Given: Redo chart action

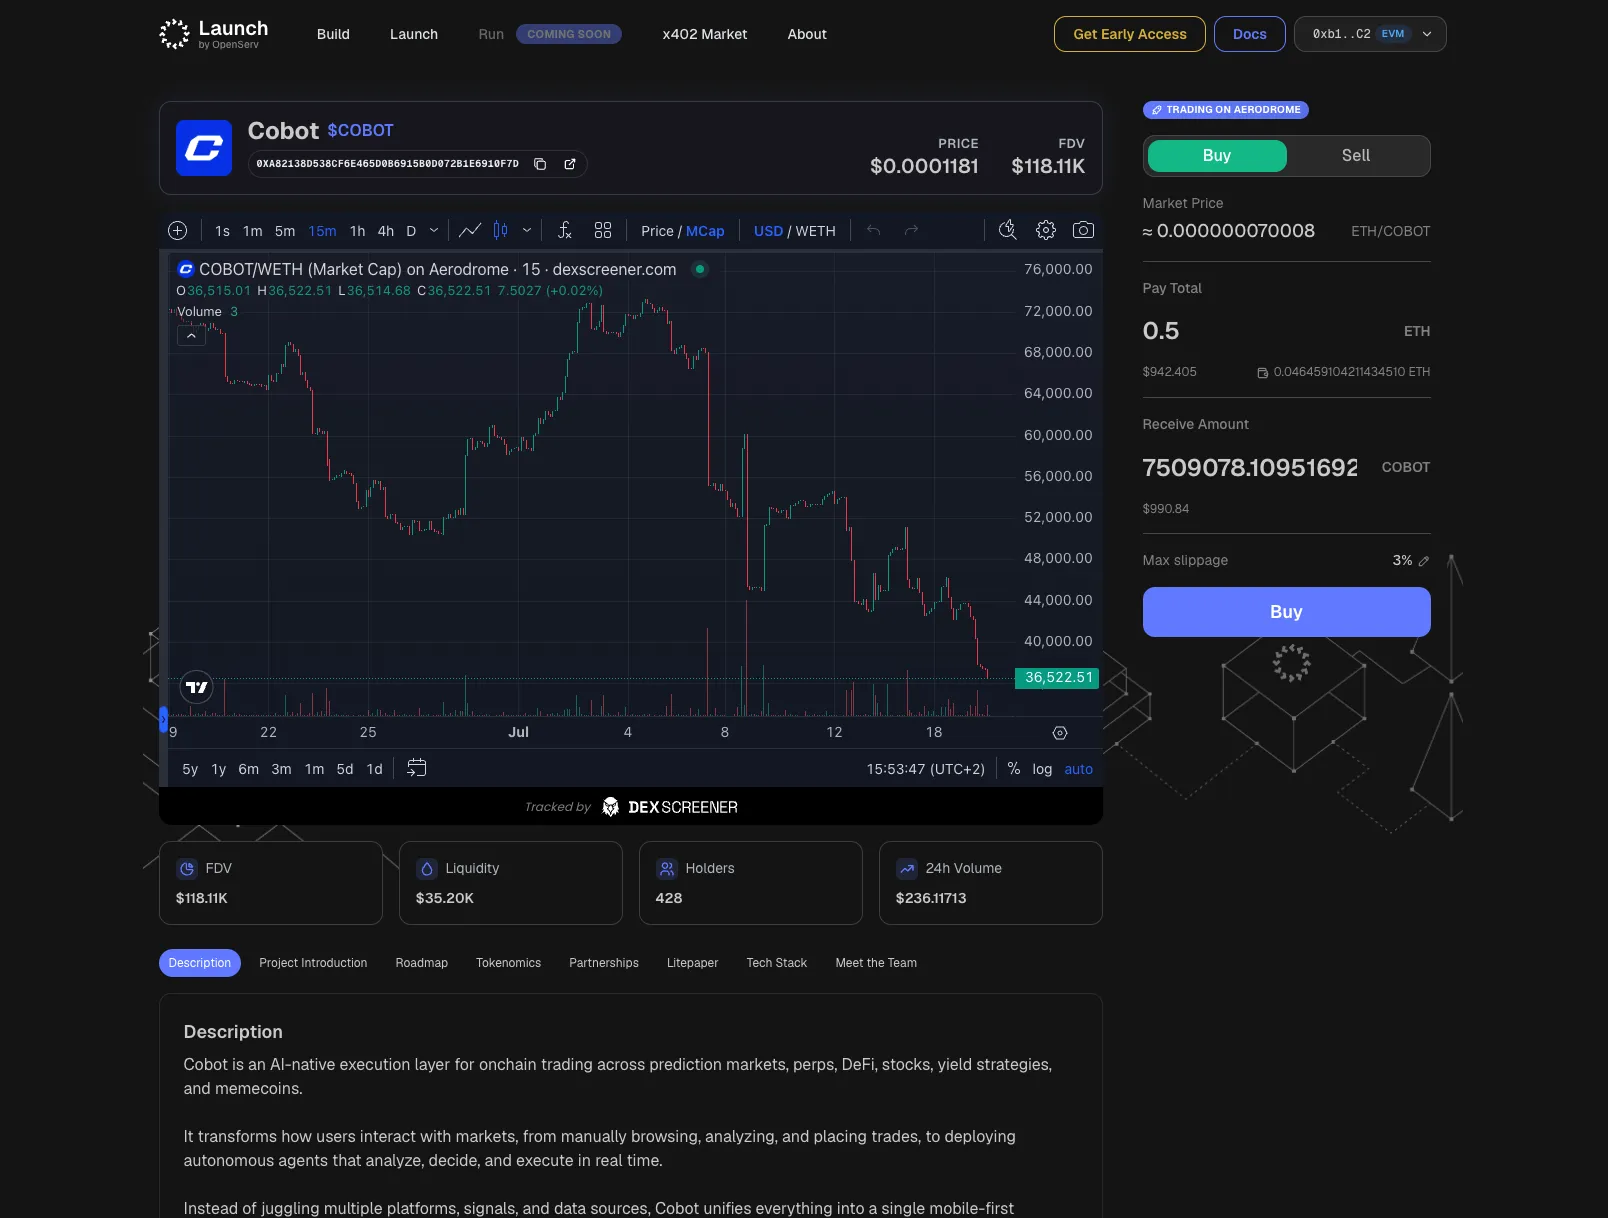Looking at the screenshot, I should tap(911, 231).
